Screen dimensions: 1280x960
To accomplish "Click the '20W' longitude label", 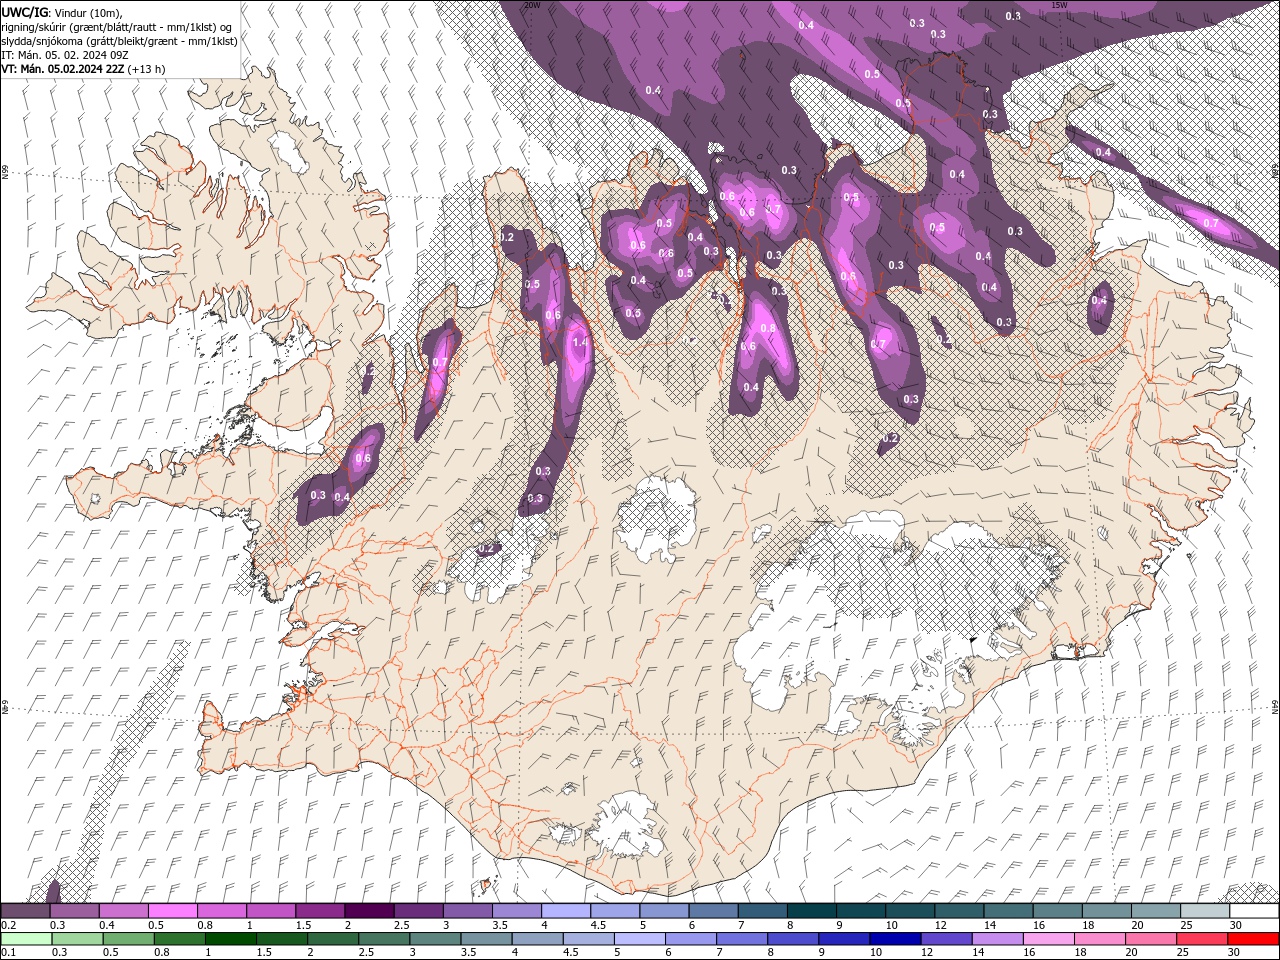I will pos(533,5).
